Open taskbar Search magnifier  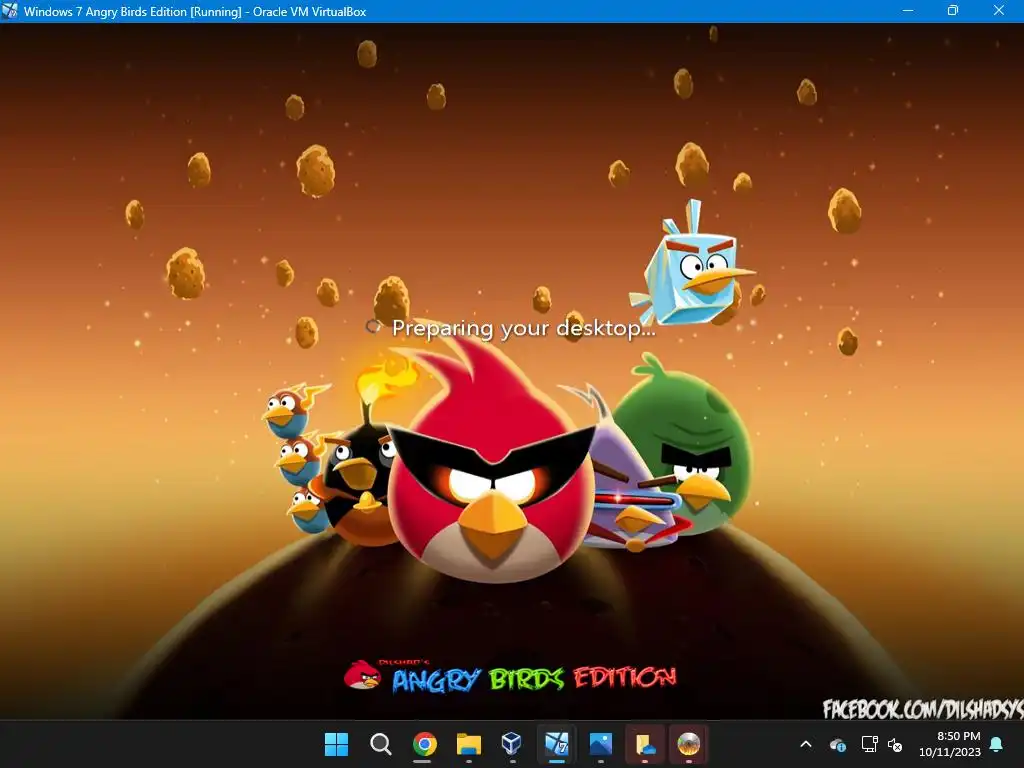click(380, 743)
